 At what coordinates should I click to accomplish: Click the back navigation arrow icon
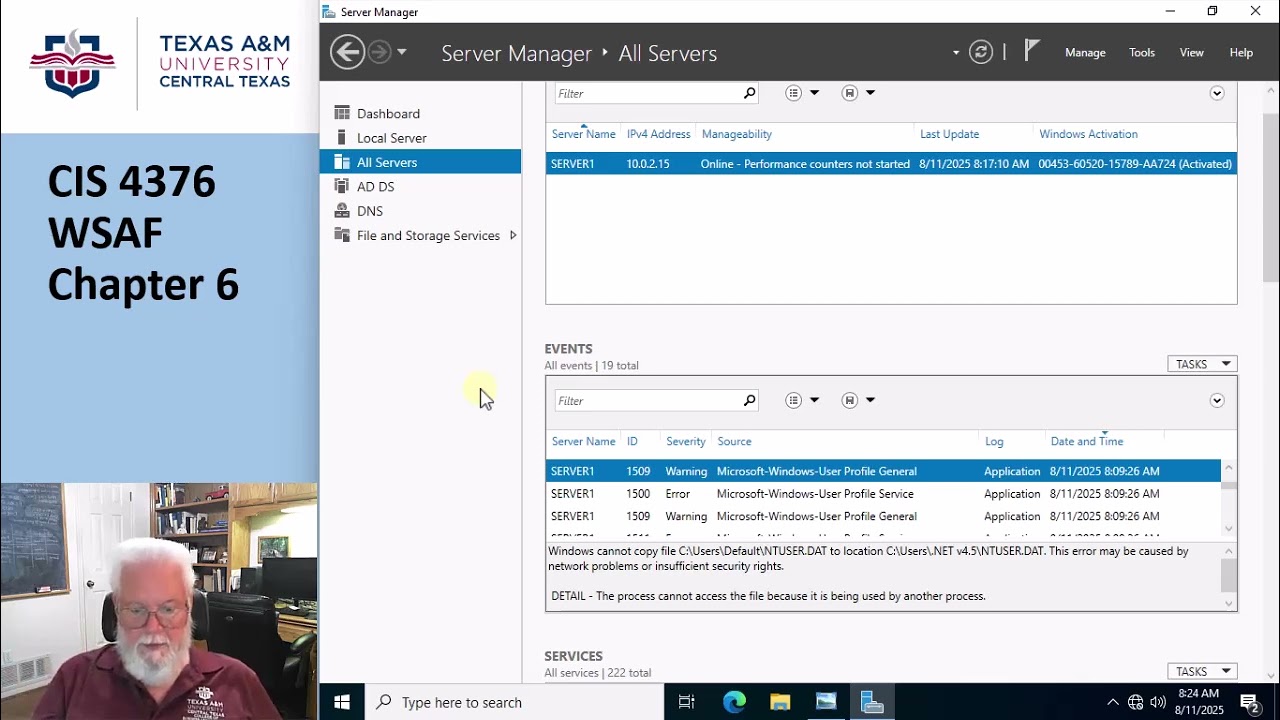point(347,52)
